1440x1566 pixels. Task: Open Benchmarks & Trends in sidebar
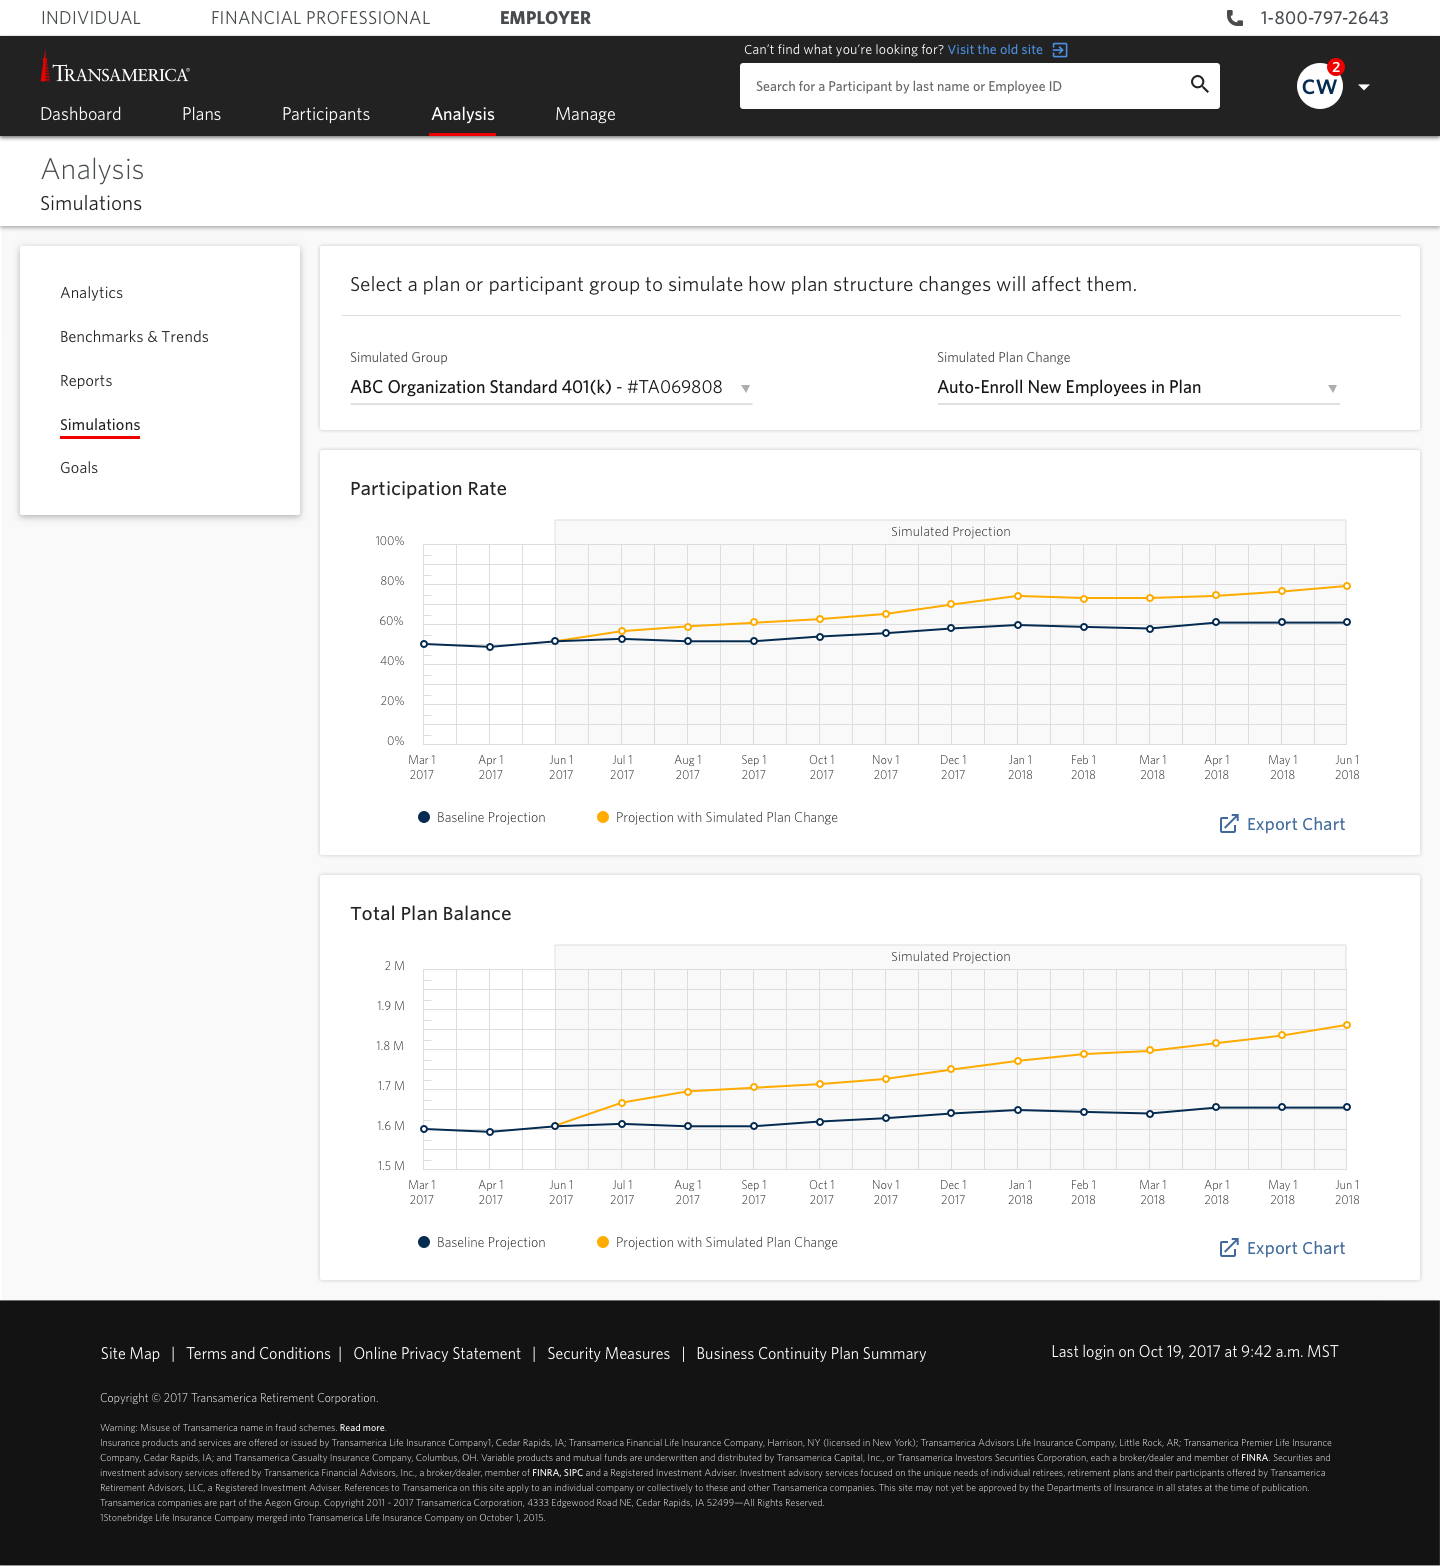[134, 337]
